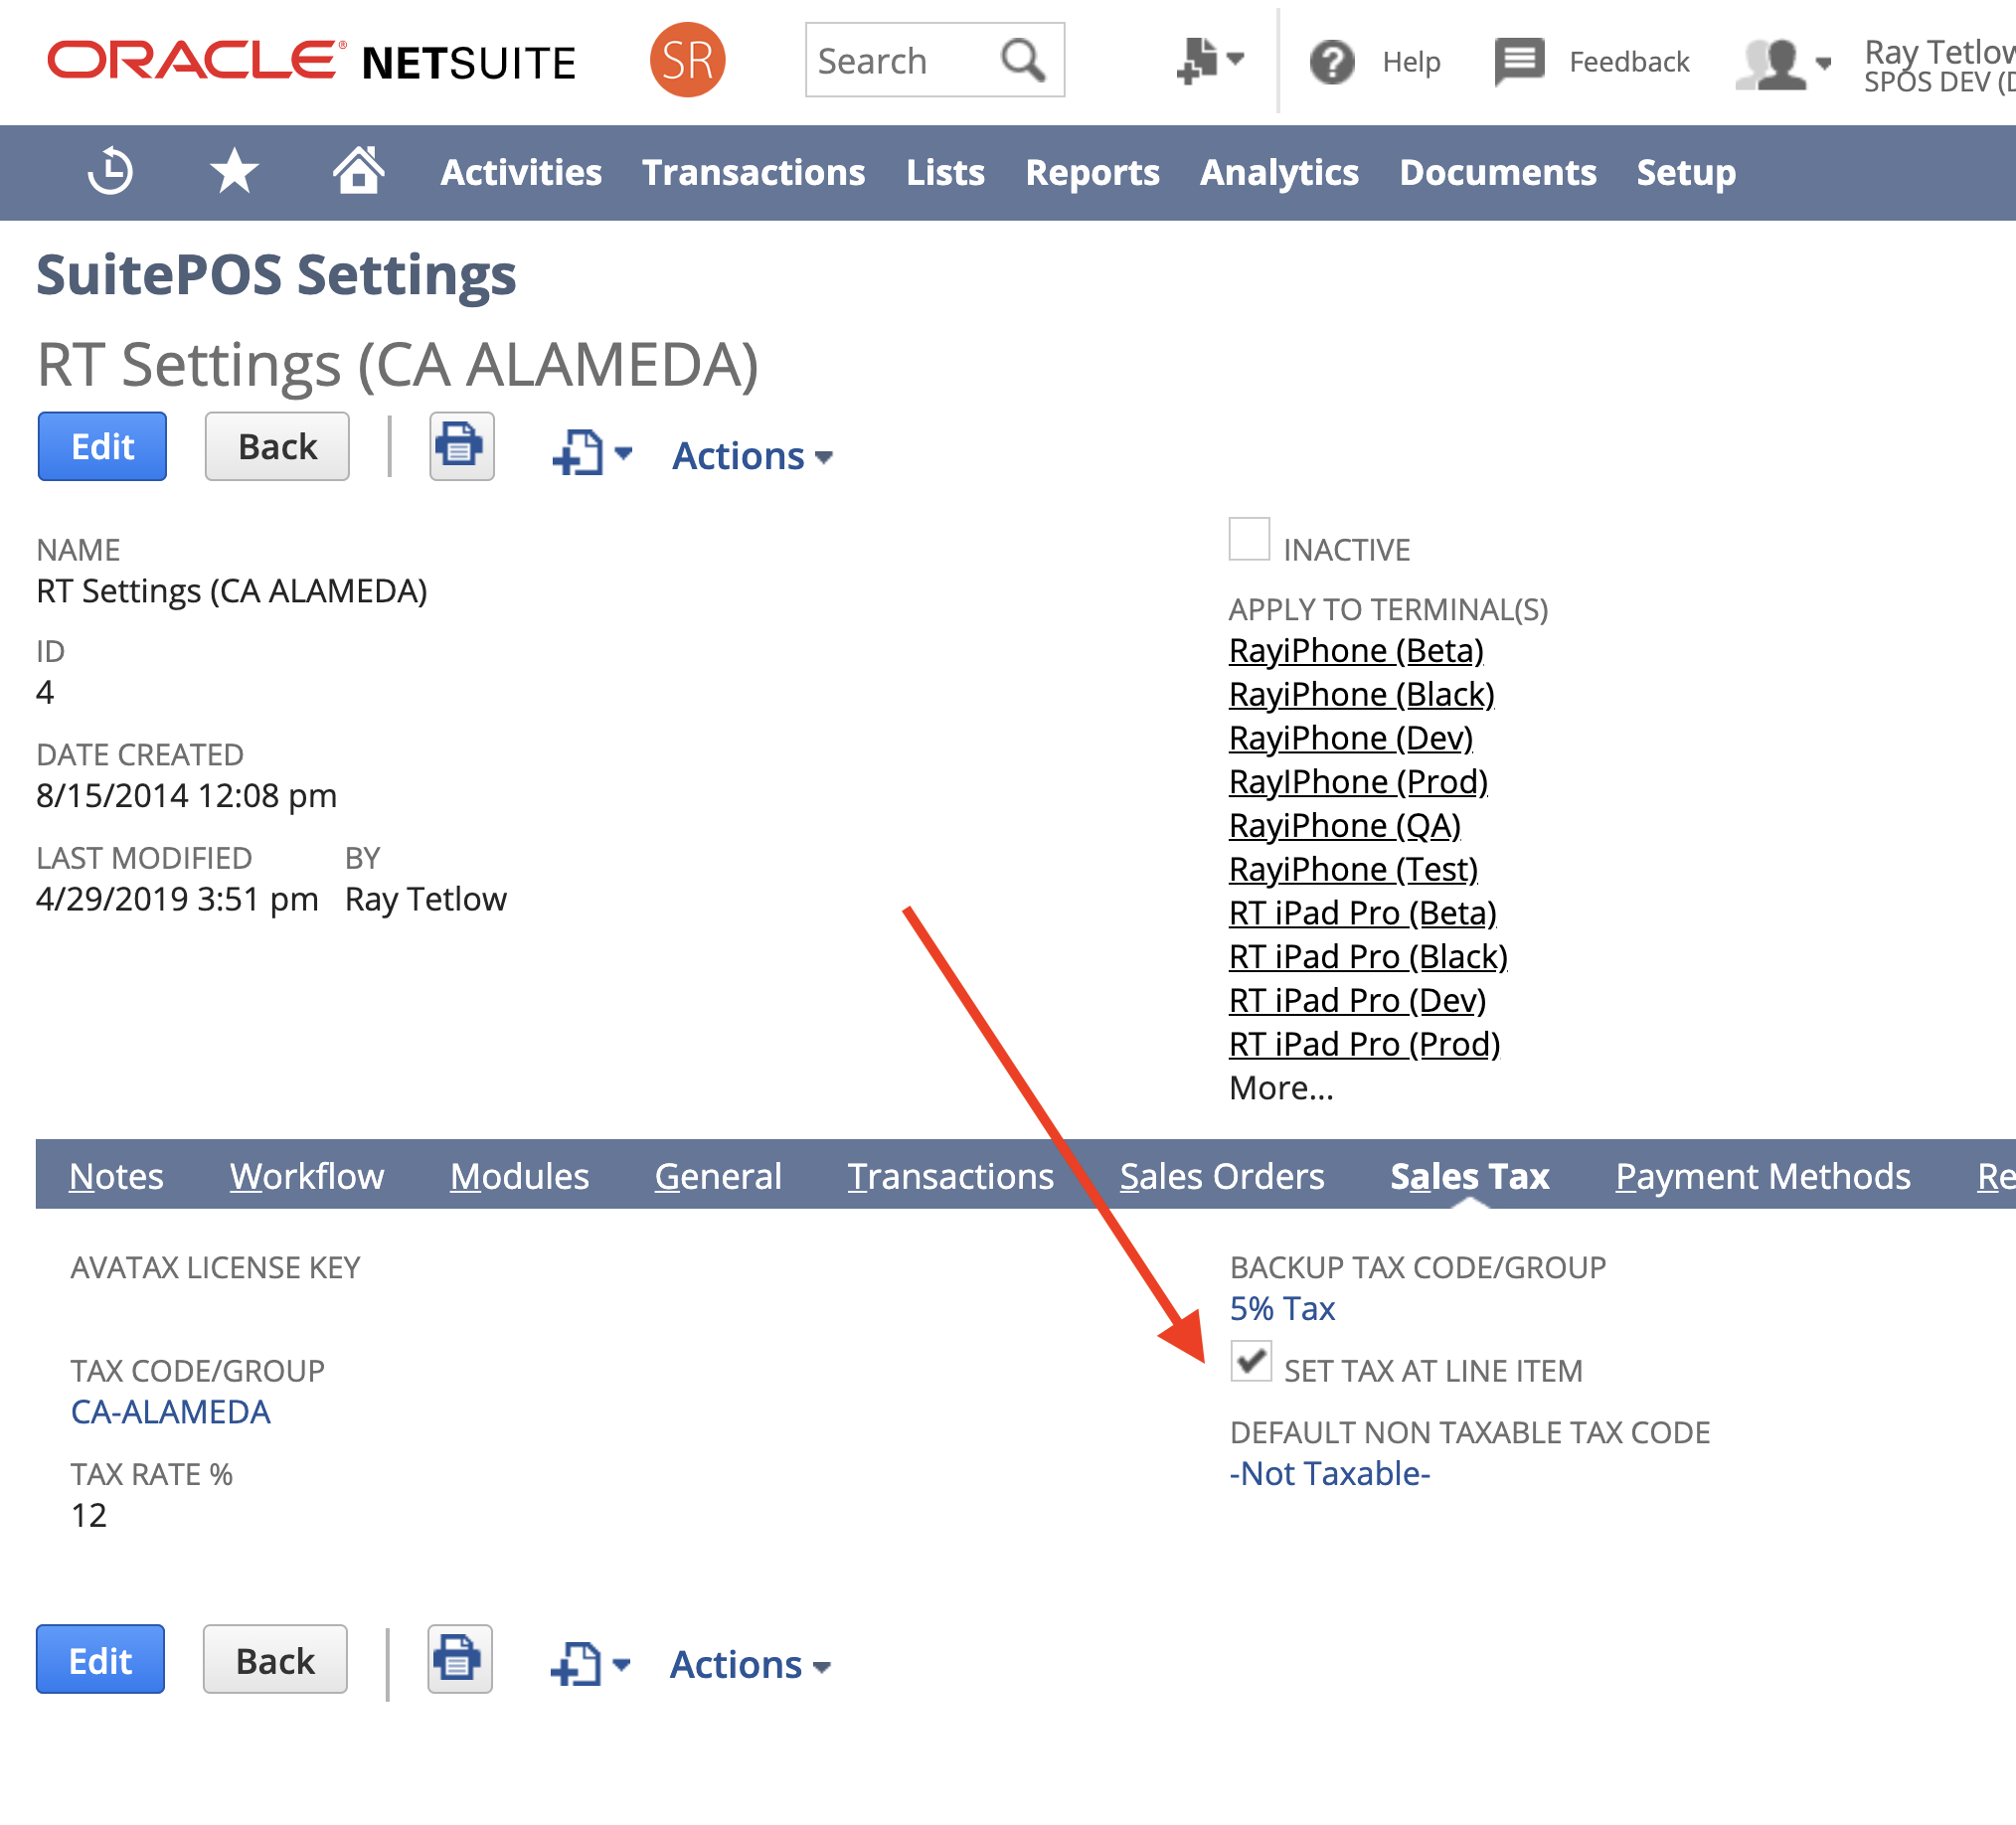This screenshot has width=2016, height=1825.
Task: Click the Help question mark icon
Action: pyautogui.click(x=1331, y=62)
